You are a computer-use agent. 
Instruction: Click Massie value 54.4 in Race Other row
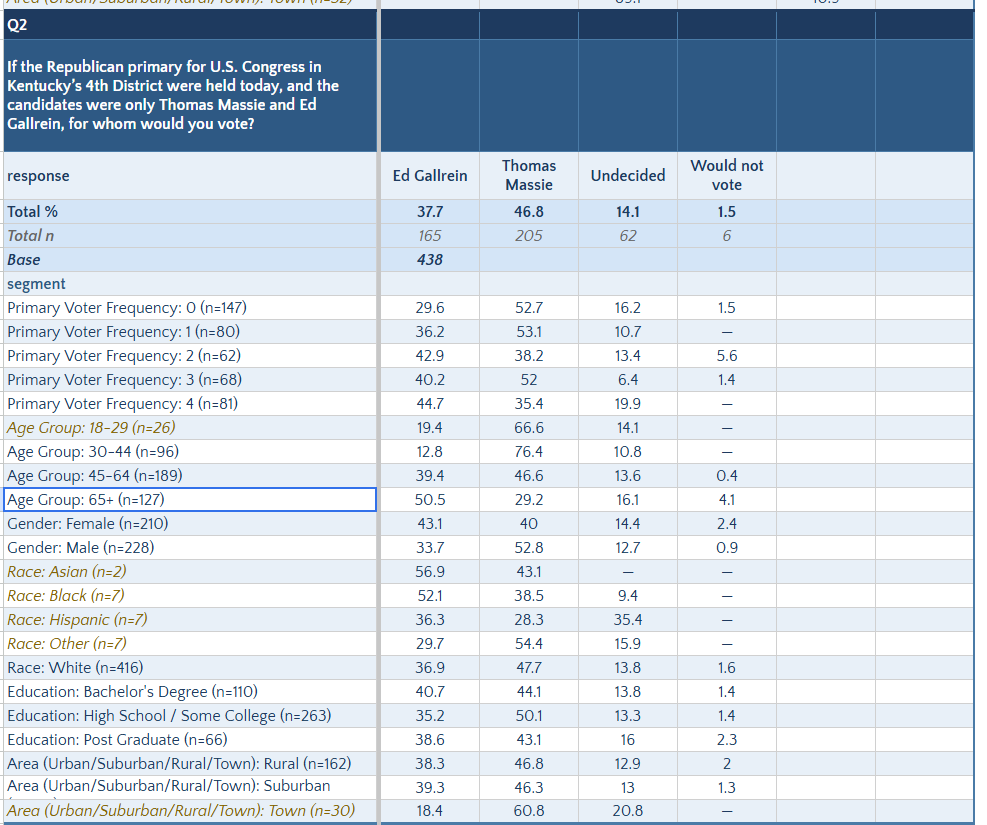(529, 644)
